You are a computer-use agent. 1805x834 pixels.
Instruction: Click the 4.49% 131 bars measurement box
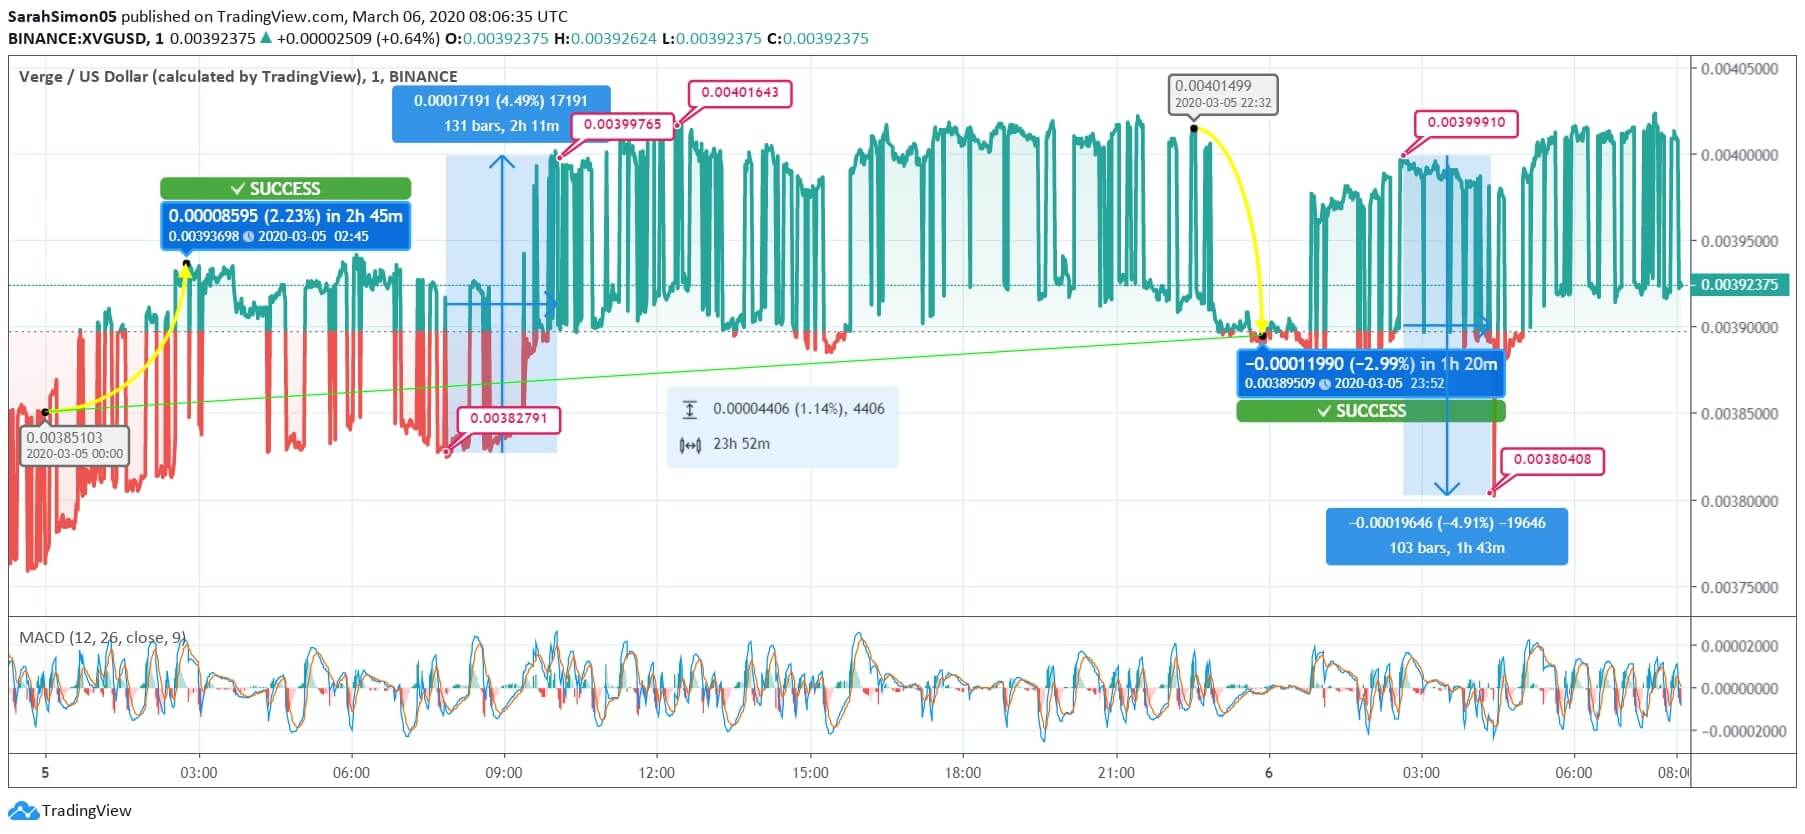click(x=500, y=113)
